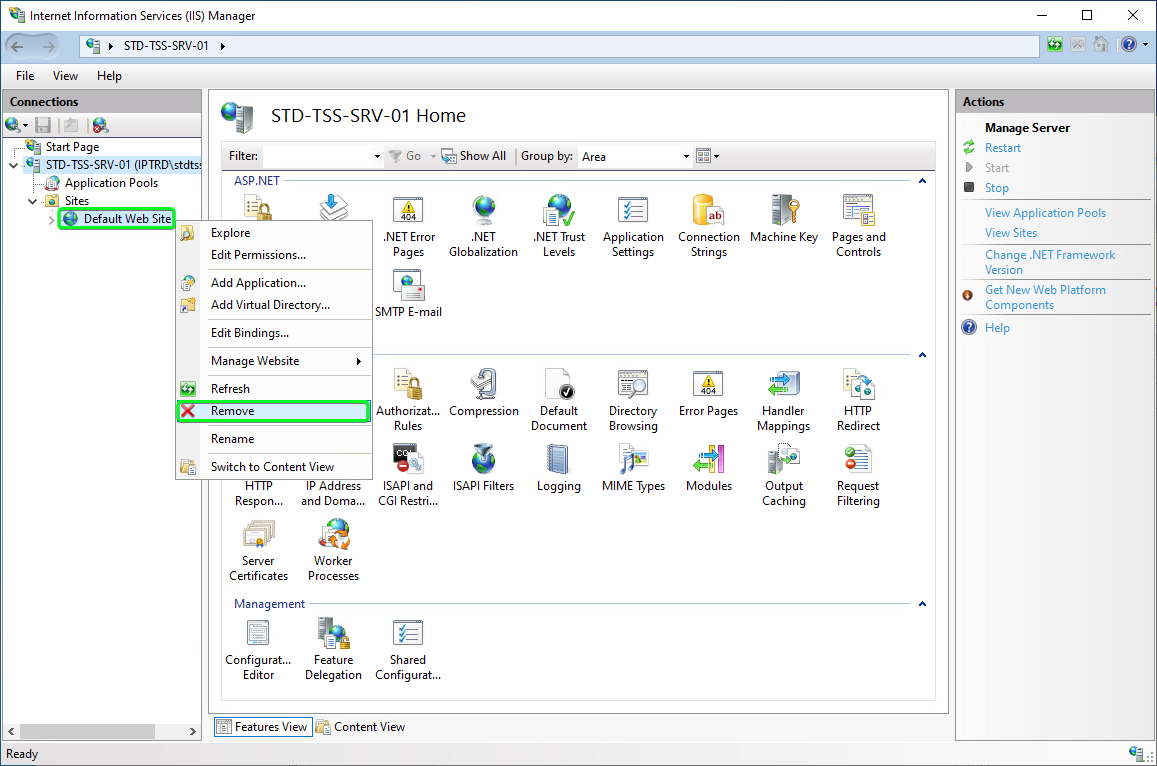Screen dimensions: 1157x766
Task: Open the View menu
Action: tap(65, 76)
